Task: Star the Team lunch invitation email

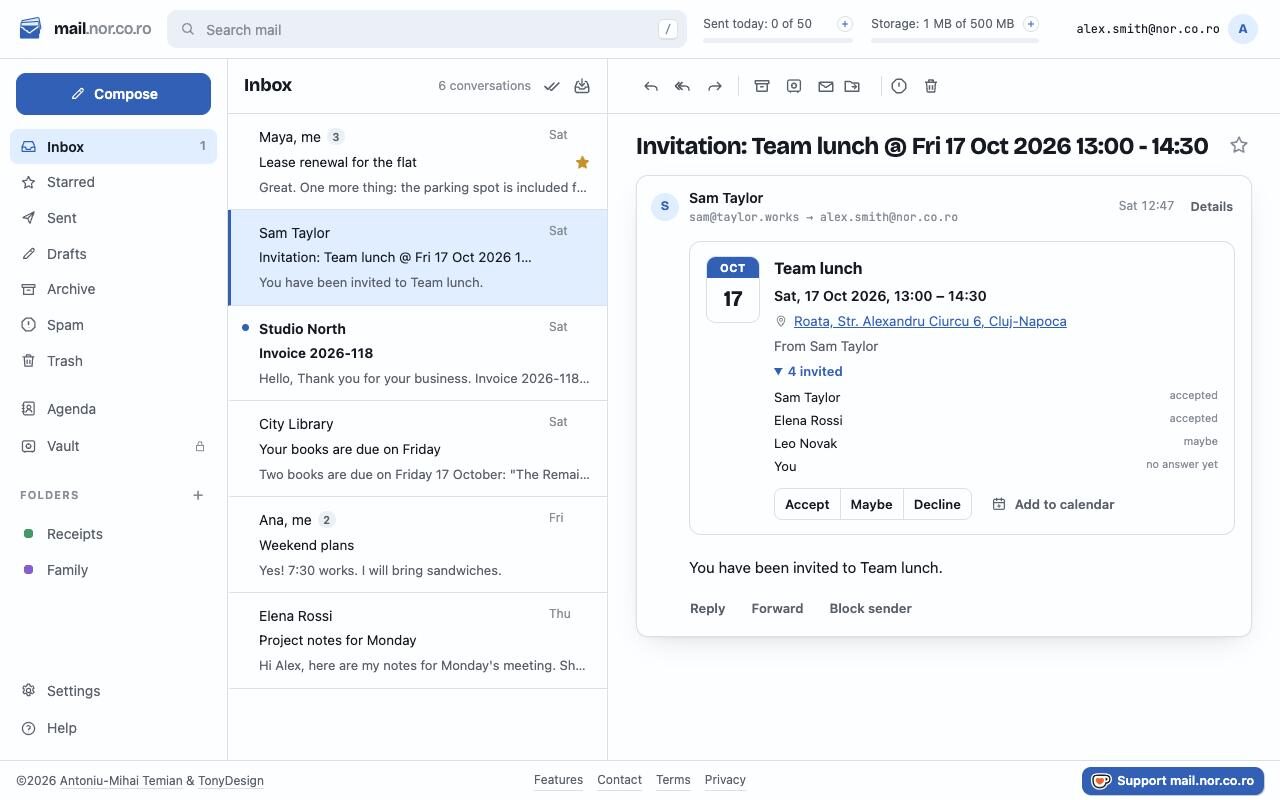Action: (1239, 146)
